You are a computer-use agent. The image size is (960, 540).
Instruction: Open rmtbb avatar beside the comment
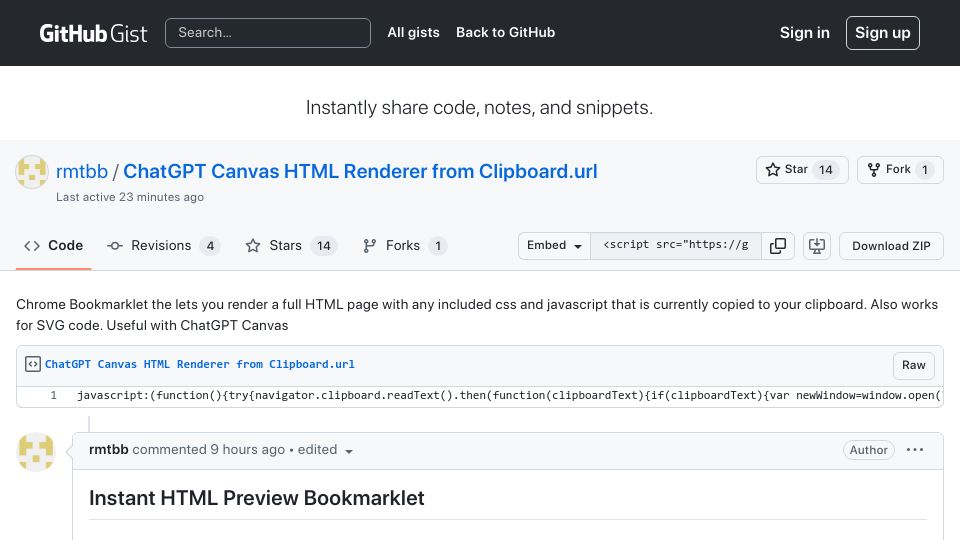click(36, 452)
